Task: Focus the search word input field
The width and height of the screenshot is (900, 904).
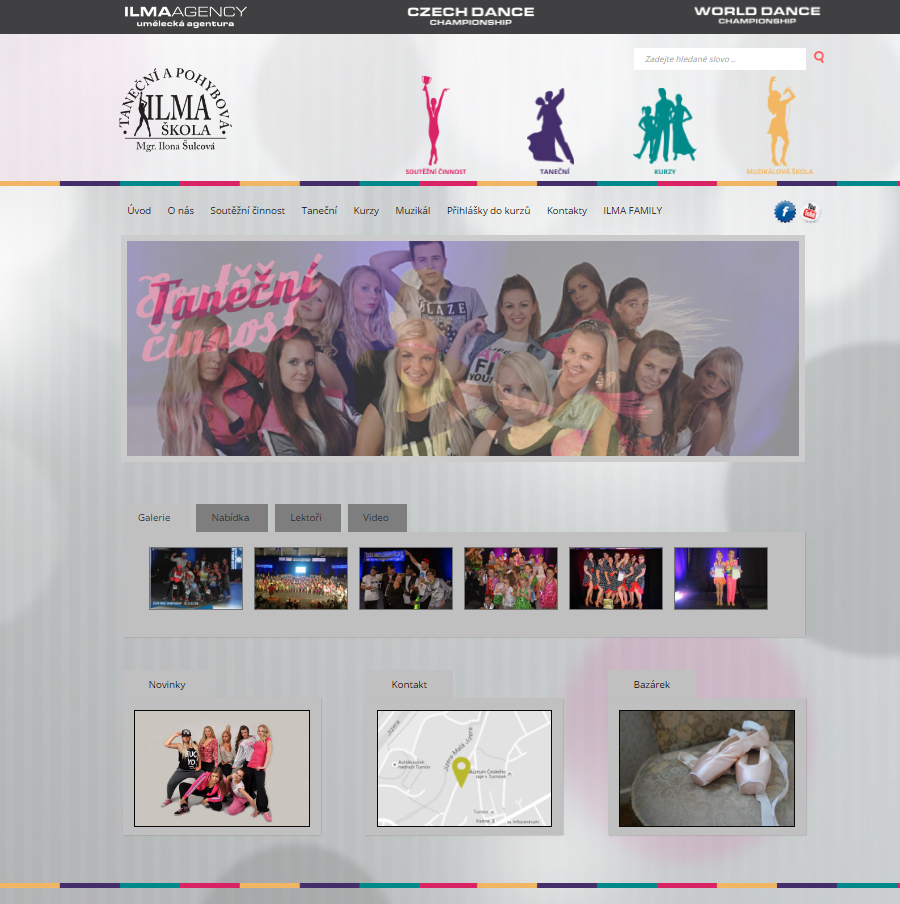Action: (x=720, y=59)
